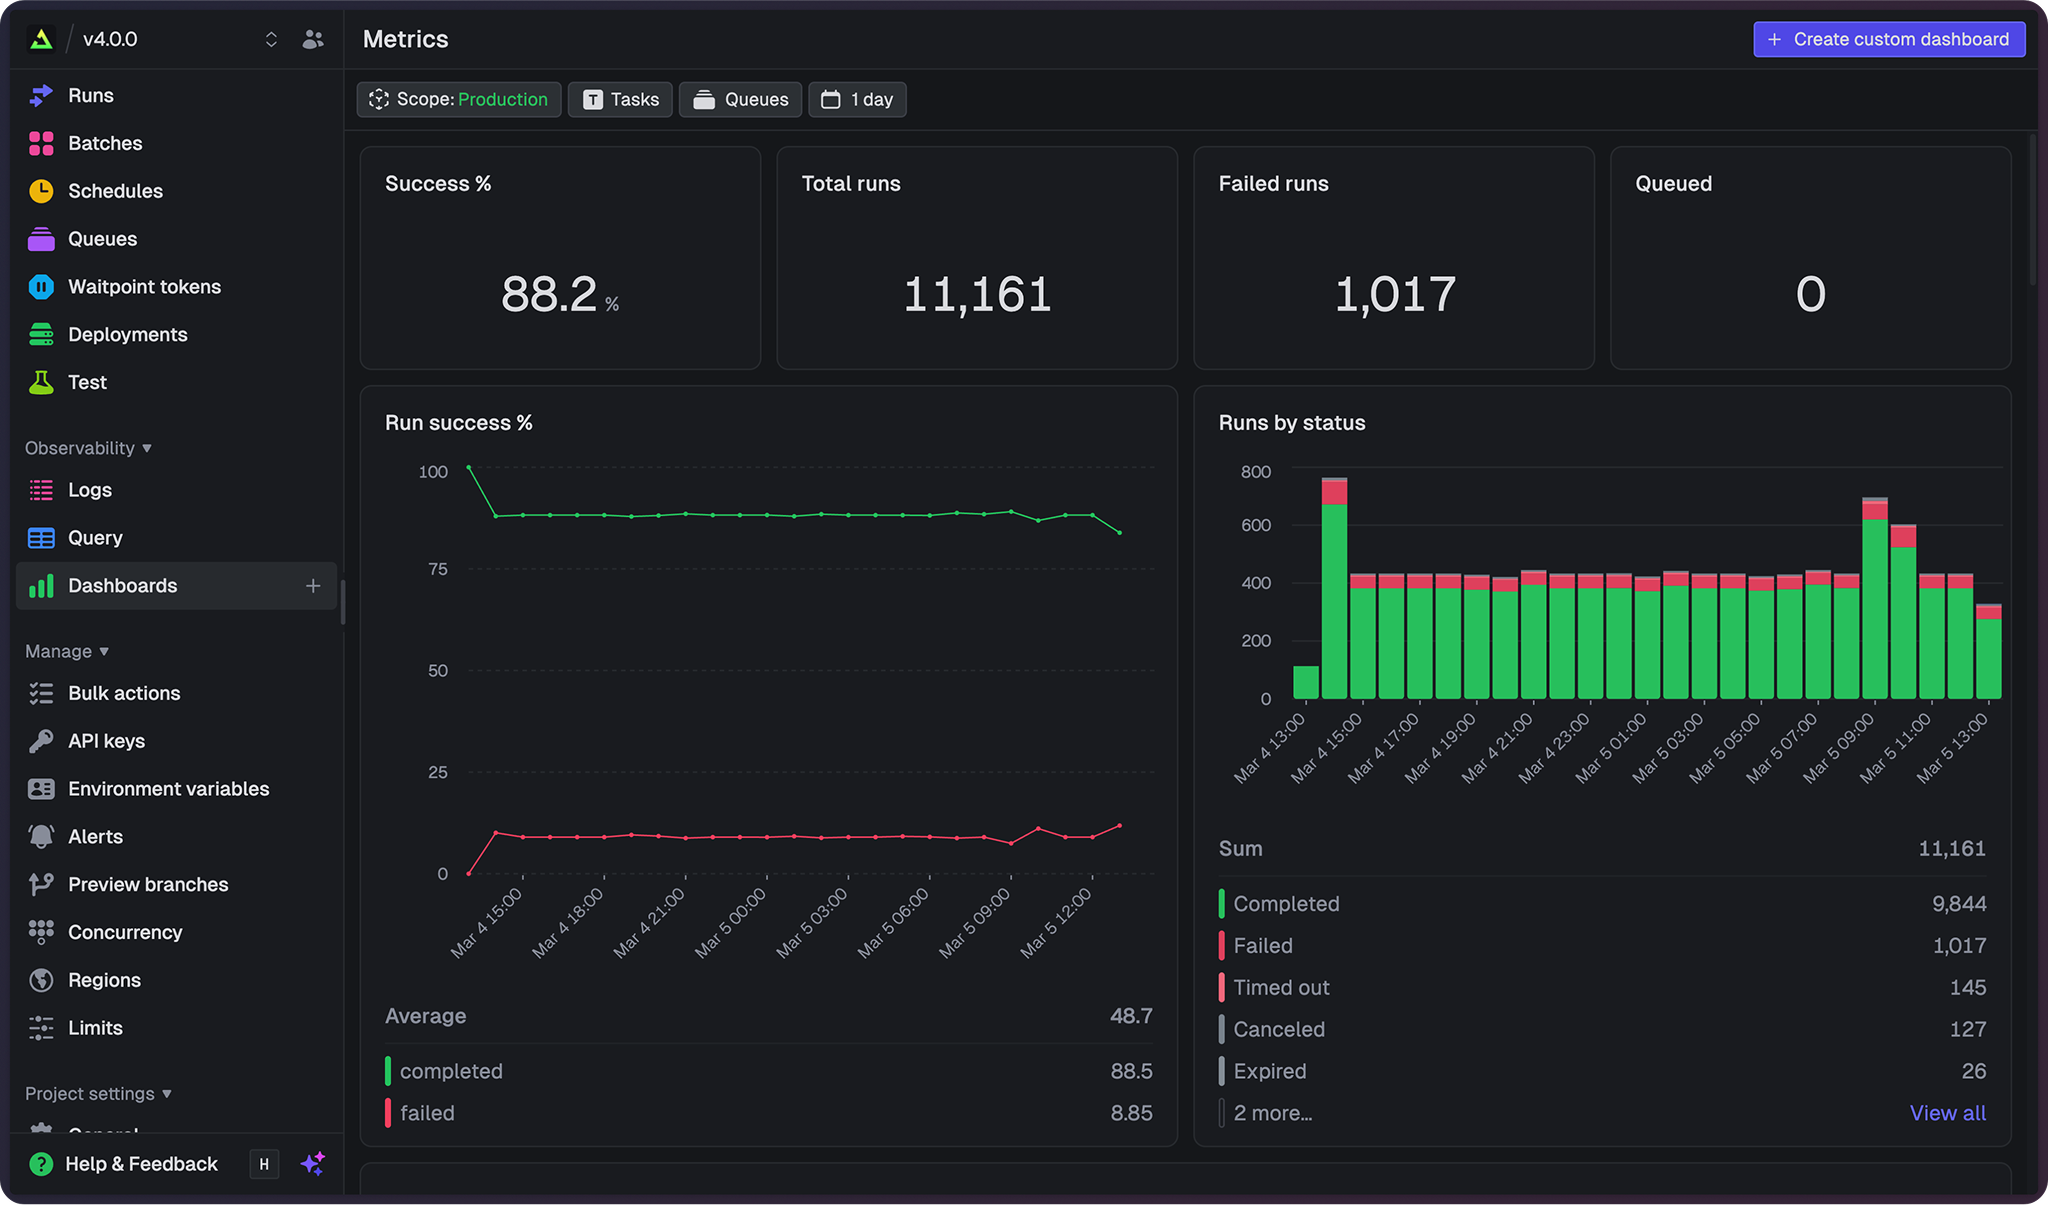The image size is (2048, 1205).
Task: Switch to the Query page
Action: click(94, 537)
